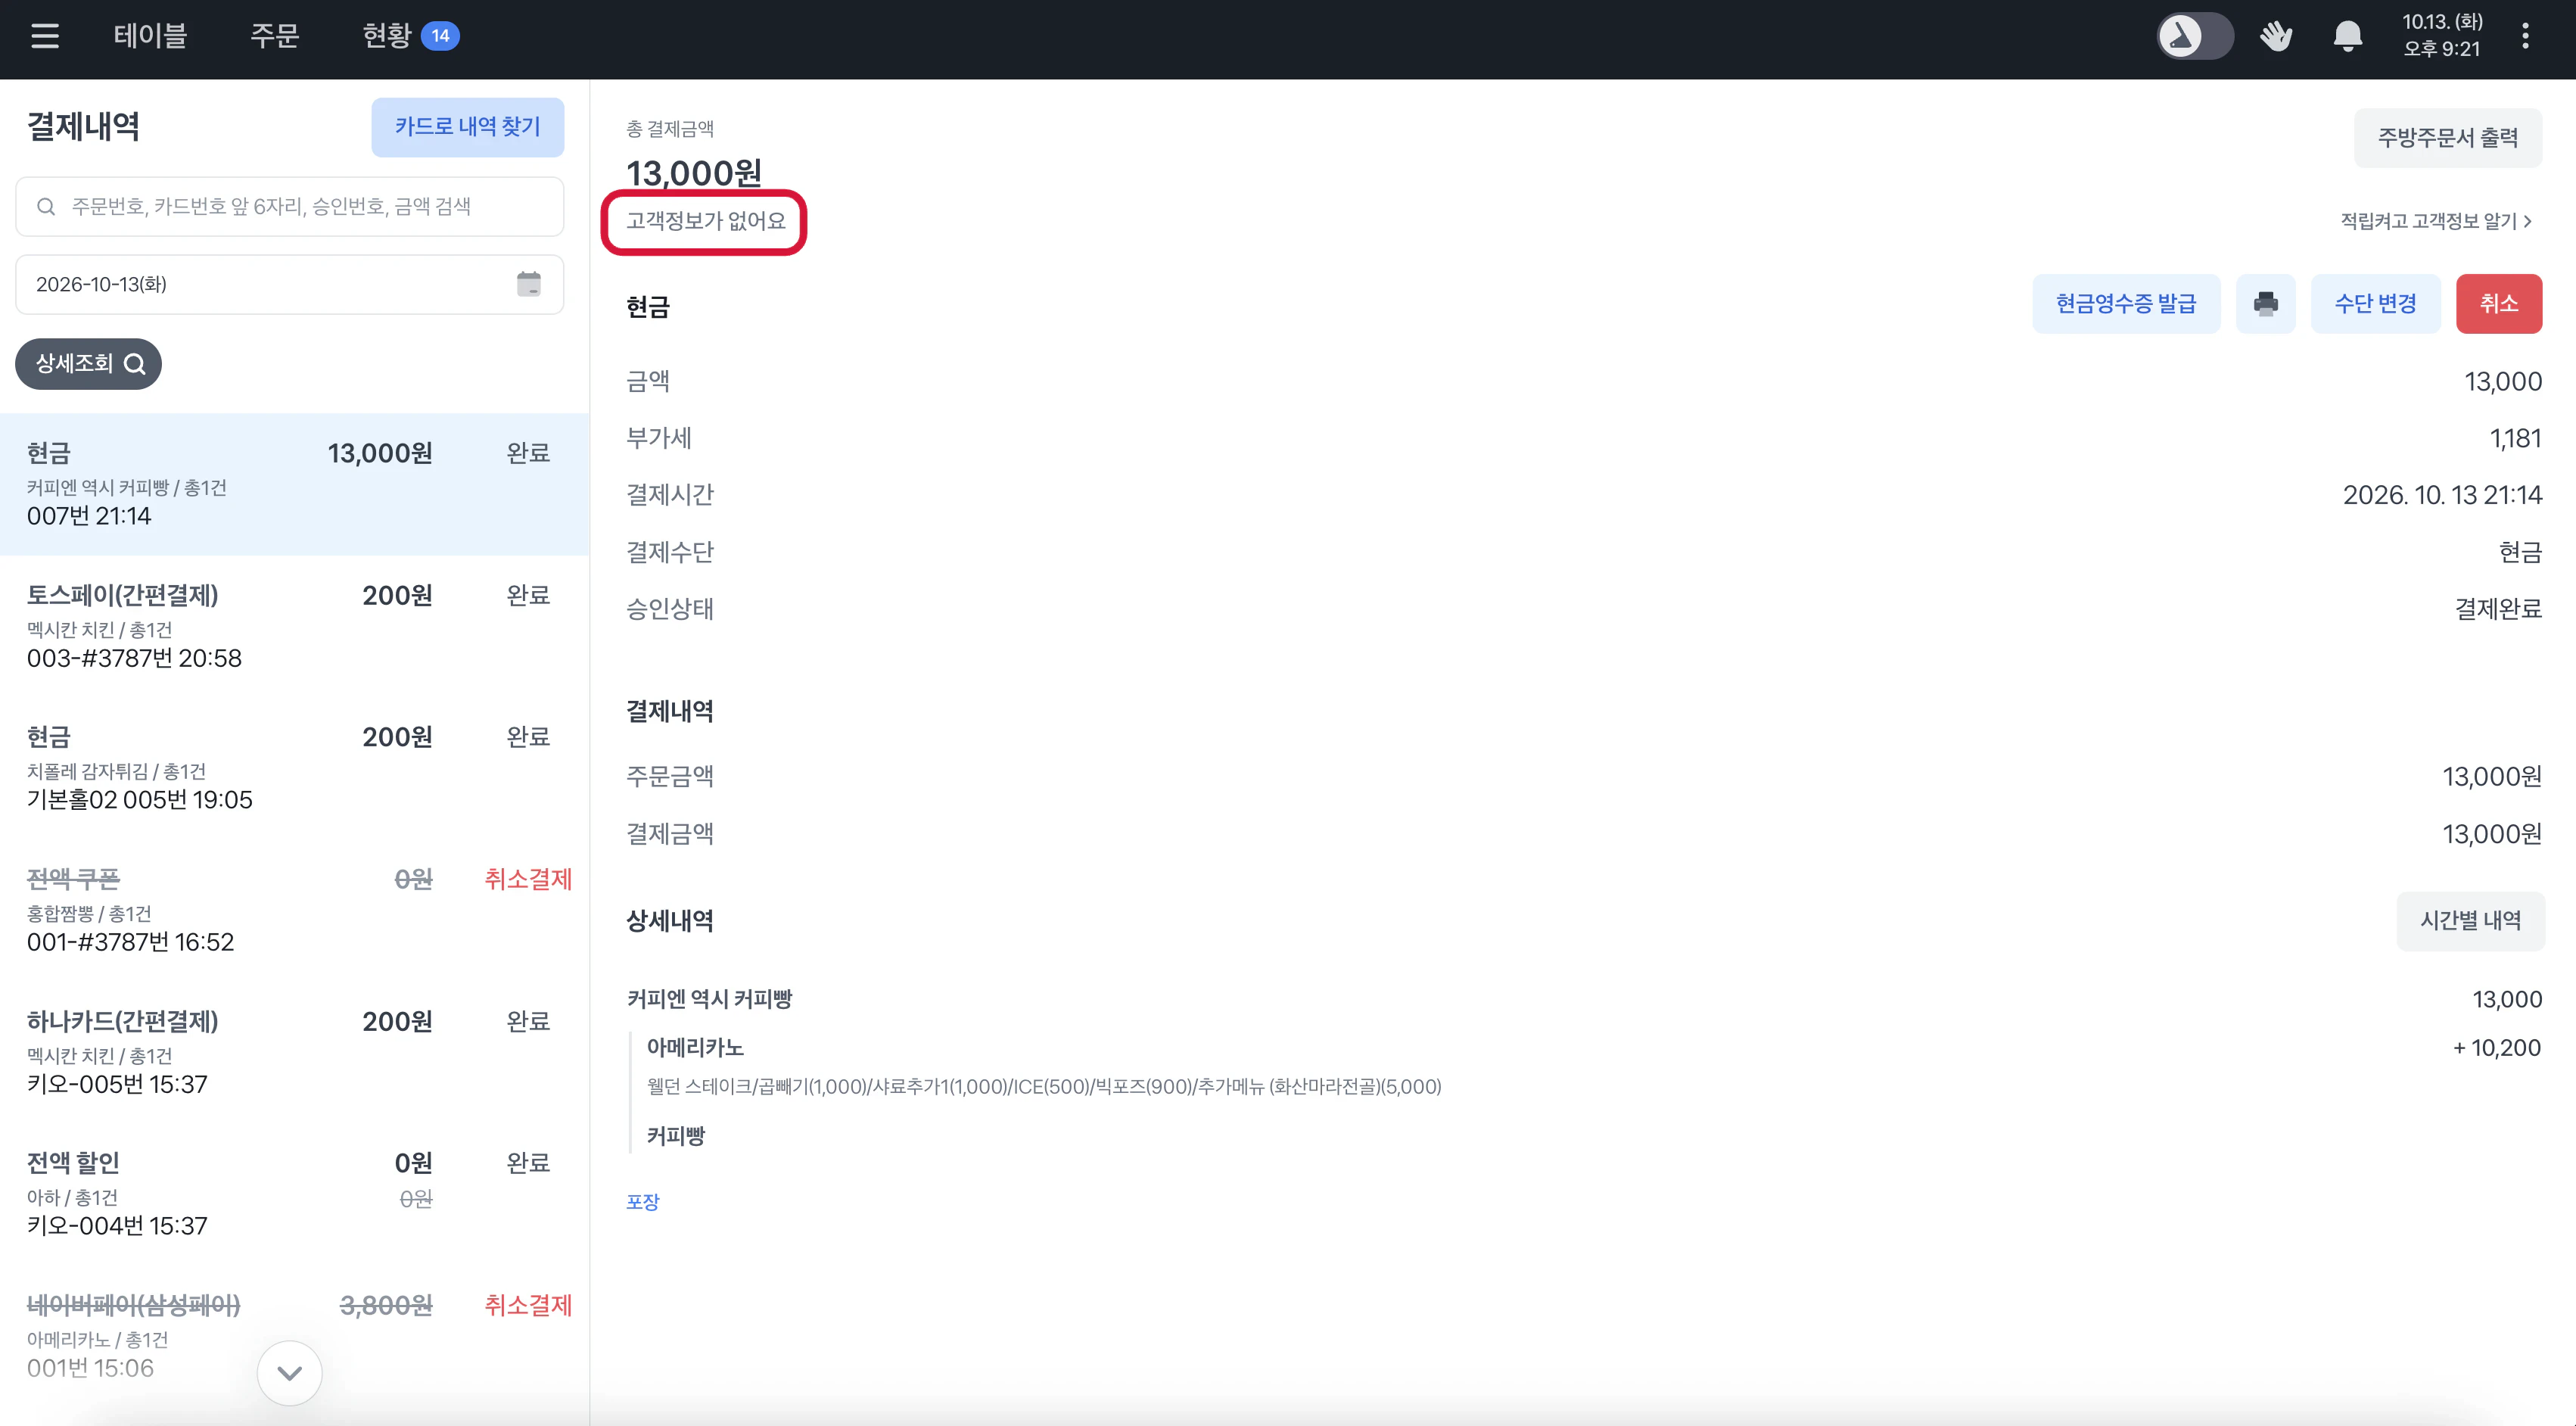Open the calendar date picker icon
Viewport: 2576px width, 1426px height.
point(529,284)
